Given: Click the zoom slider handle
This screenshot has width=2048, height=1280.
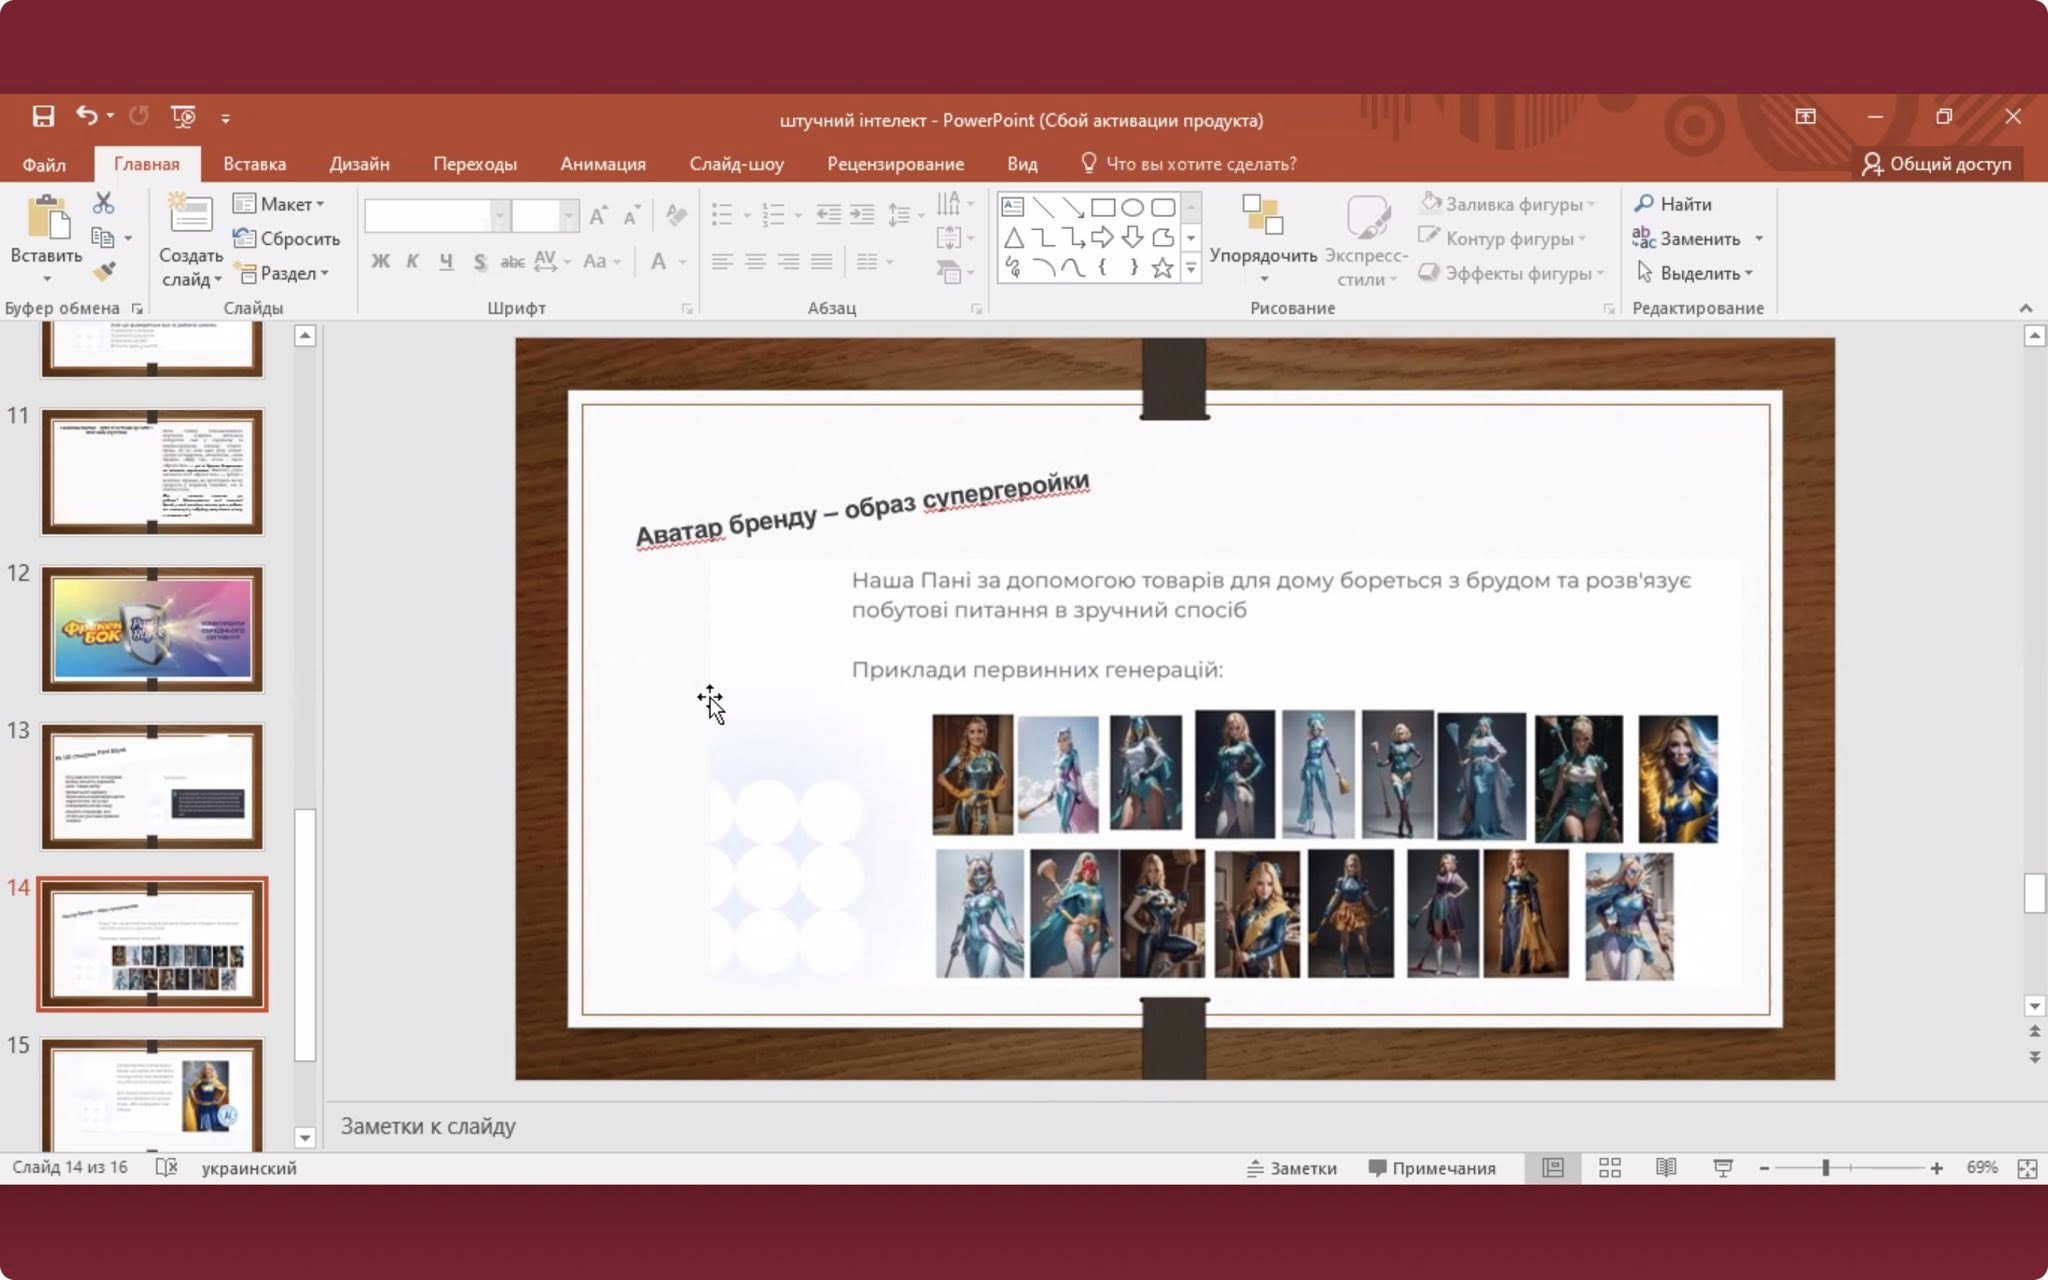Looking at the screenshot, I should pos(1826,1168).
